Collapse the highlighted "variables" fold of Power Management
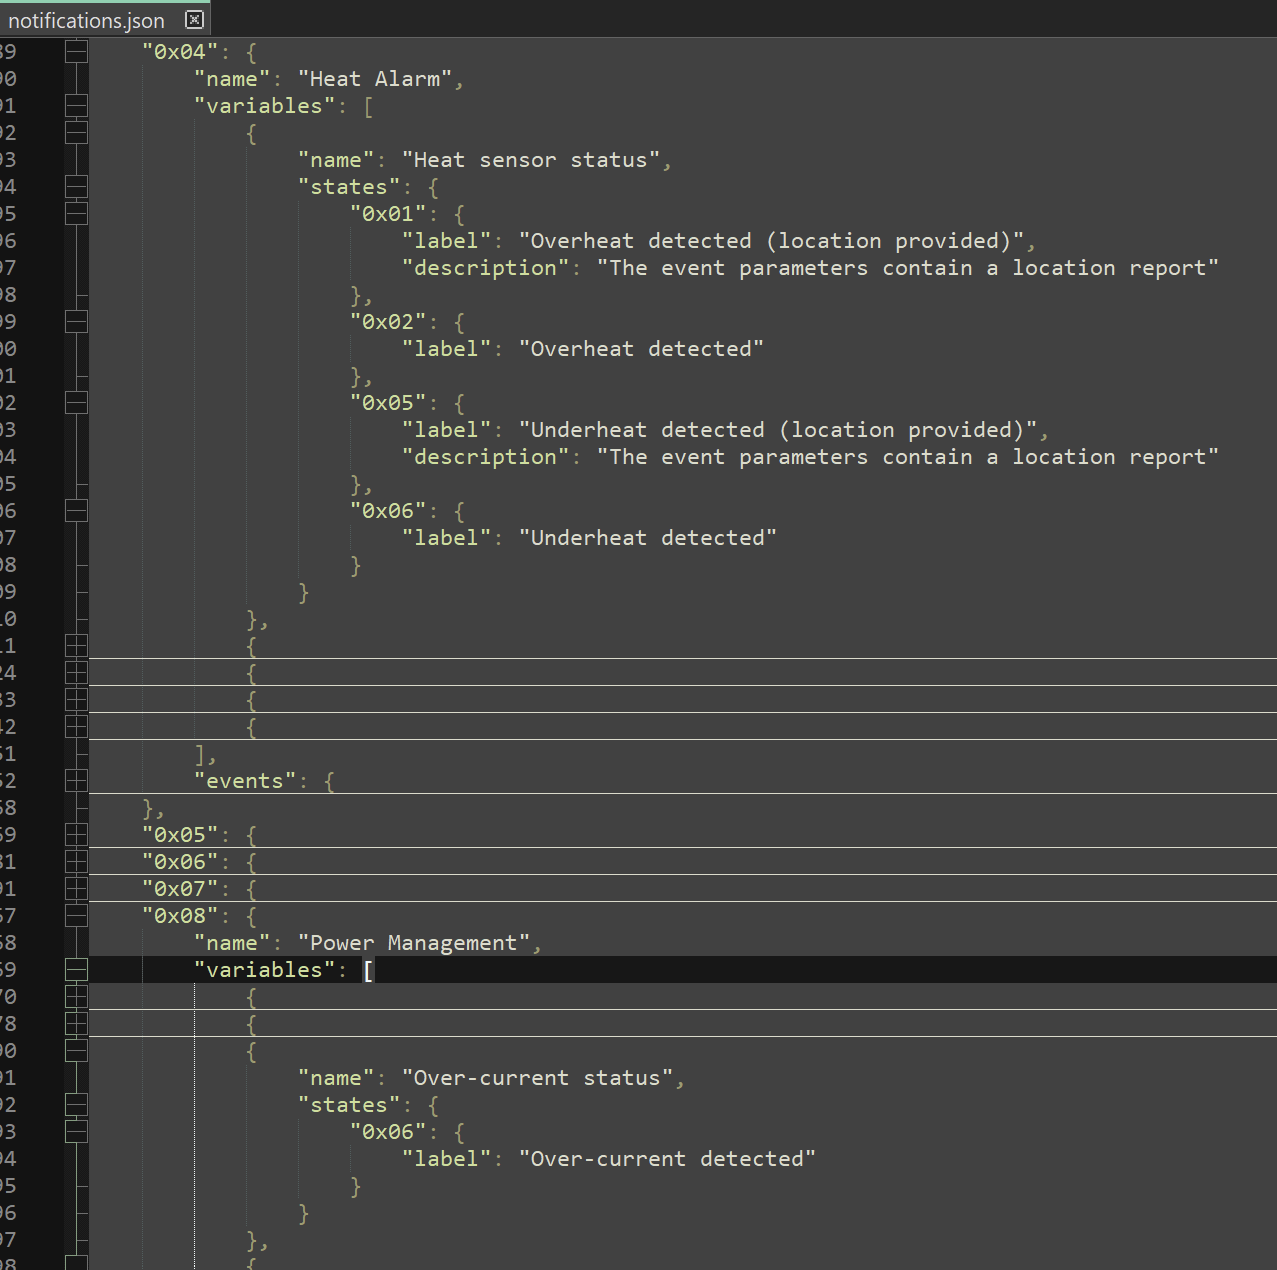Image resolution: width=1277 pixels, height=1270 pixels. point(76,969)
